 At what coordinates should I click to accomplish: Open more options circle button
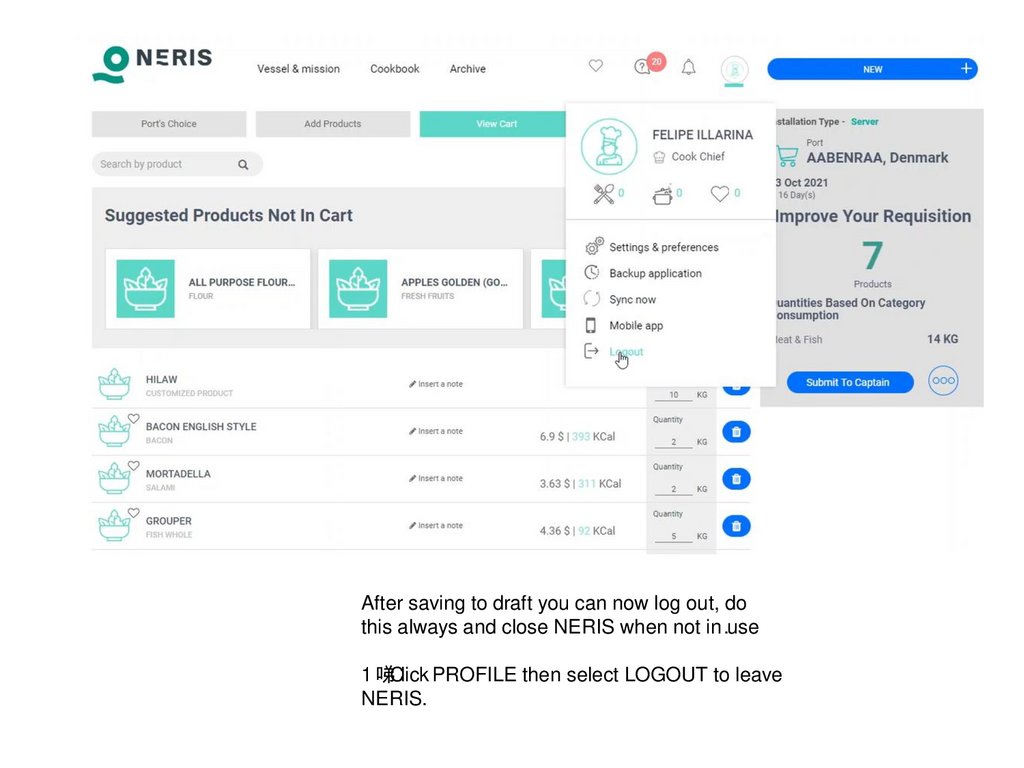tap(943, 381)
